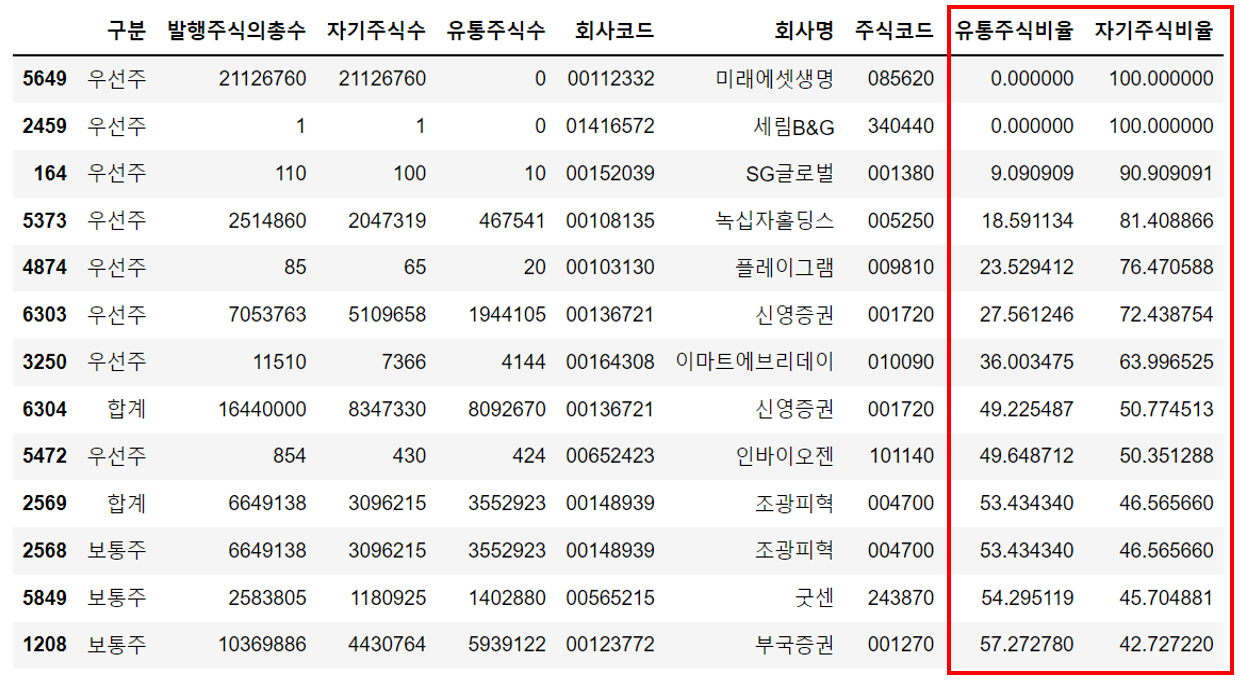The width and height of the screenshot is (1239, 682).
Task: Click company name 인바이오젠
Action: 785,456
